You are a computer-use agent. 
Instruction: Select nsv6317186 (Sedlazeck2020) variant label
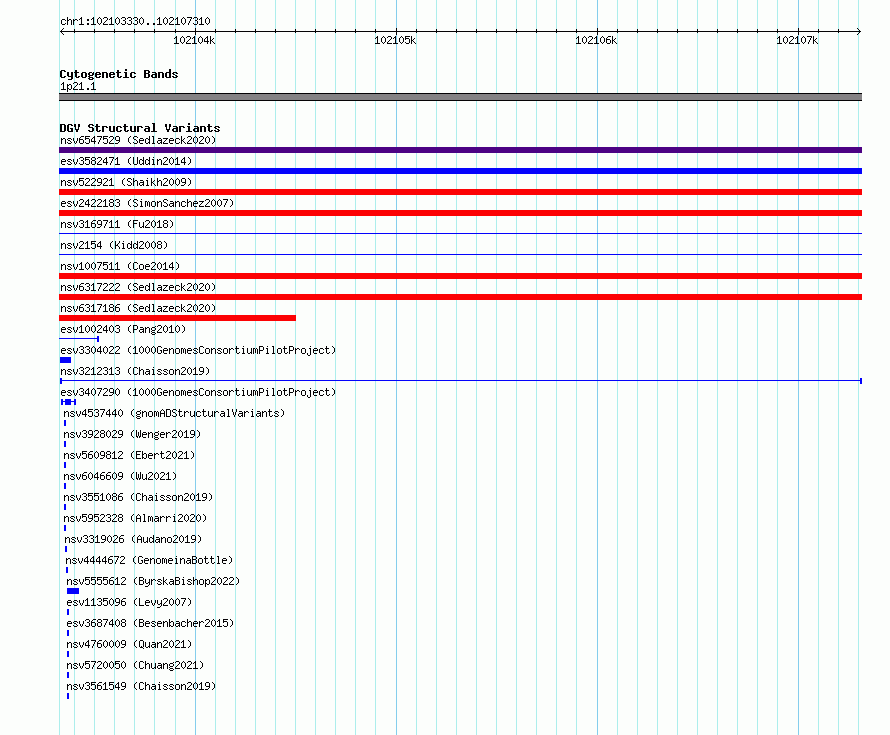point(138,308)
